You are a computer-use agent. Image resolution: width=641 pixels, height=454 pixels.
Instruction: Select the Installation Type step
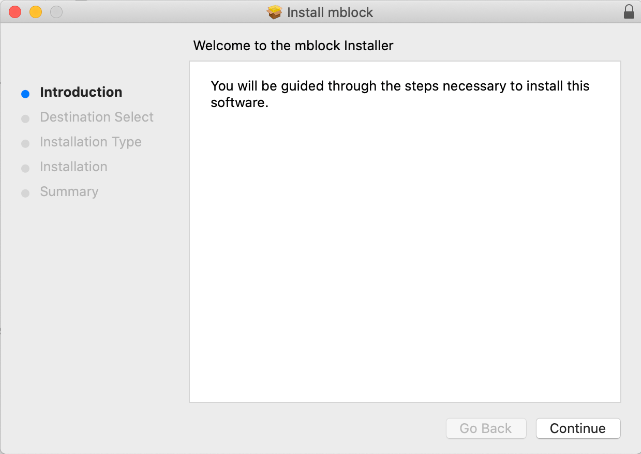pos(91,142)
